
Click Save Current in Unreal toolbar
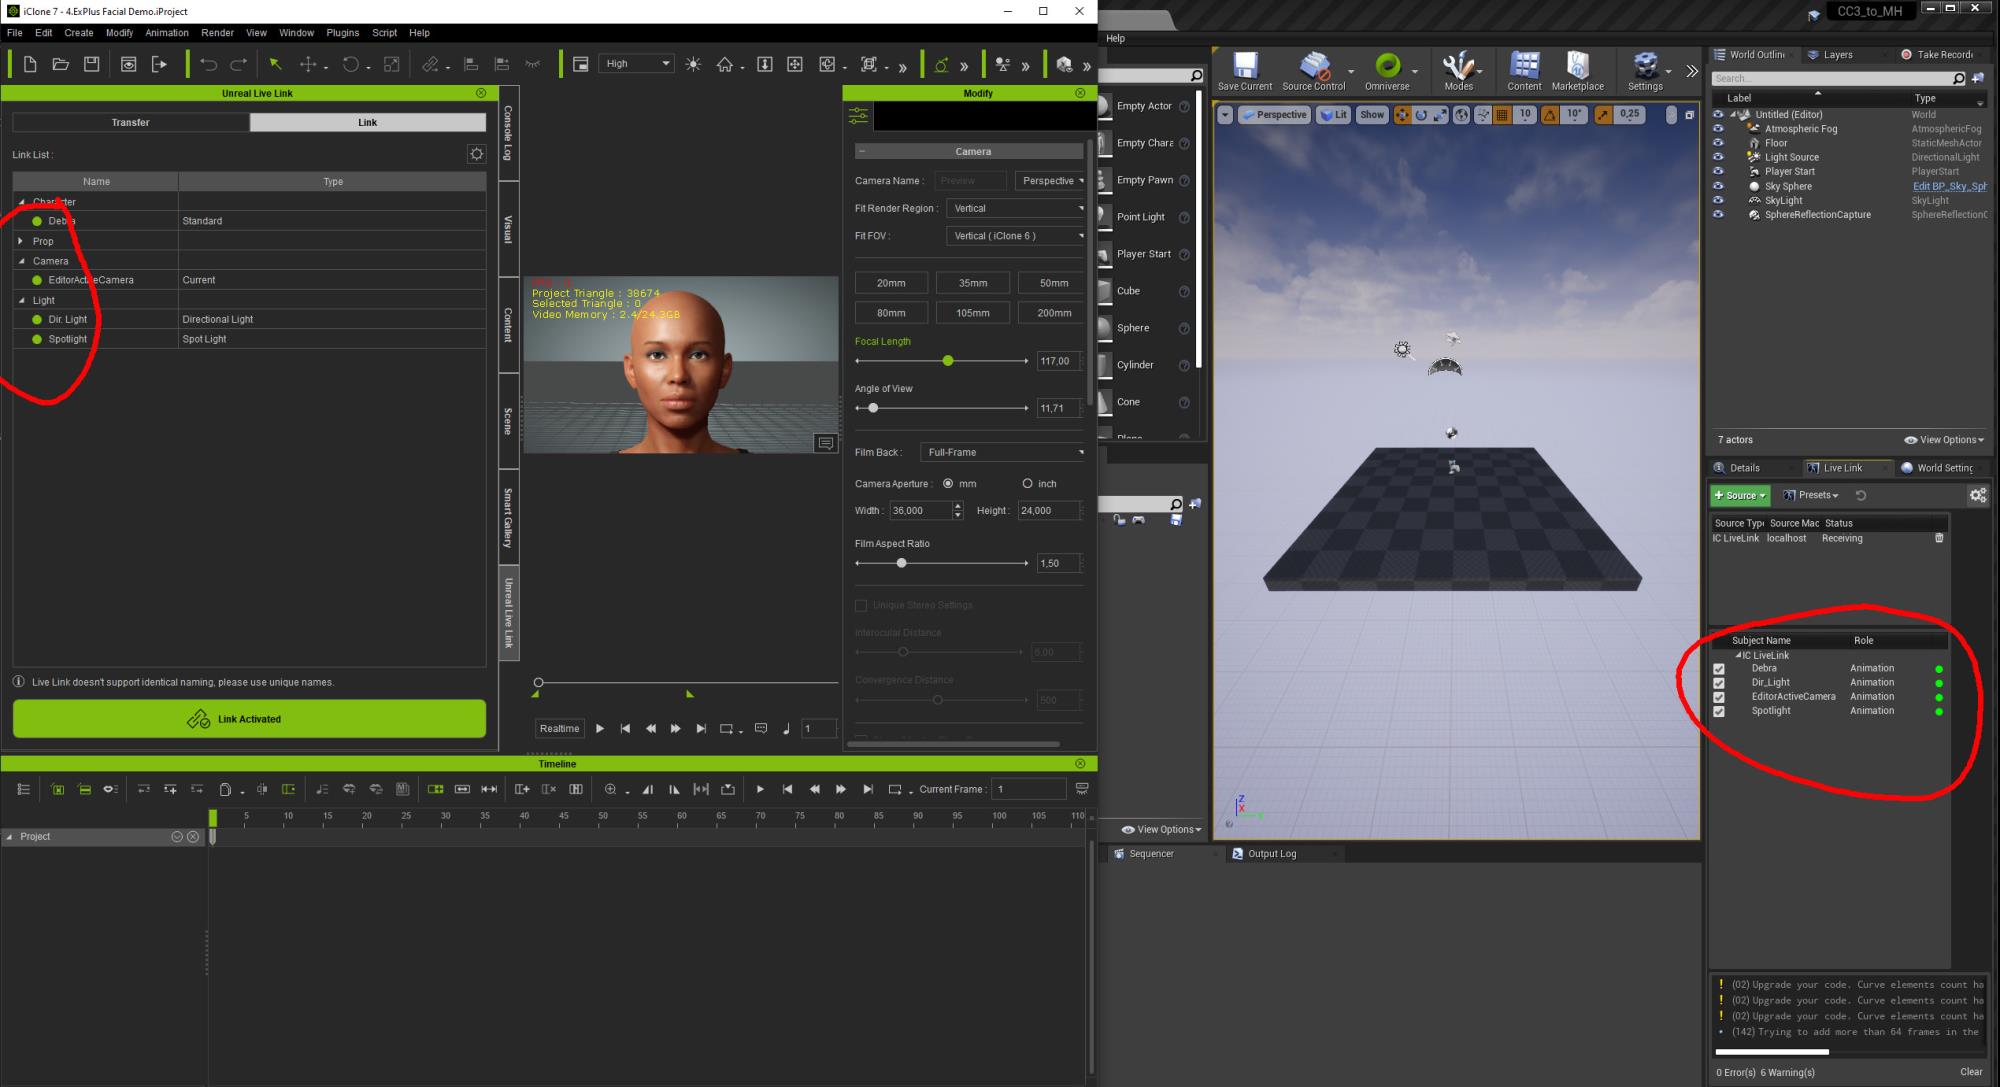point(1245,71)
